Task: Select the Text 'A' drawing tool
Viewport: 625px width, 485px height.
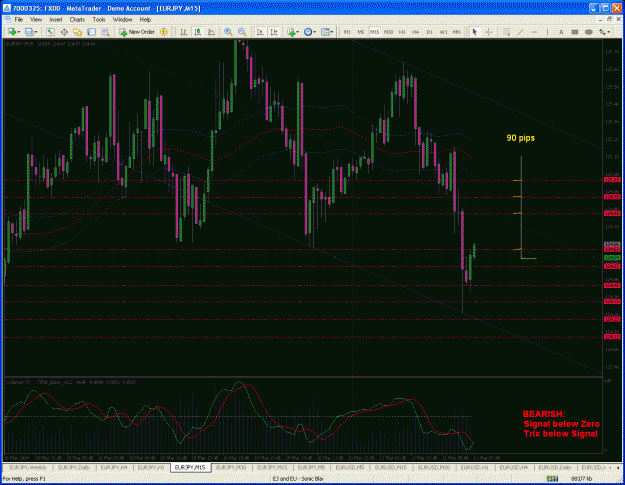Action: [x=561, y=32]
